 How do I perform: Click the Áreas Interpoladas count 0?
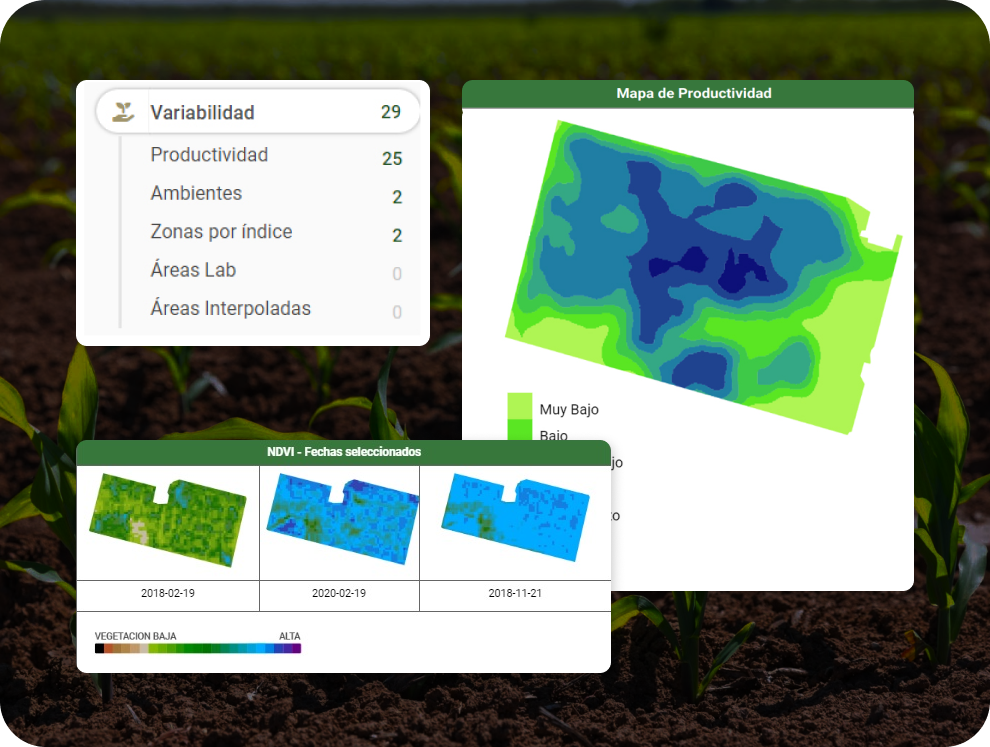click(x=397, y=313)
